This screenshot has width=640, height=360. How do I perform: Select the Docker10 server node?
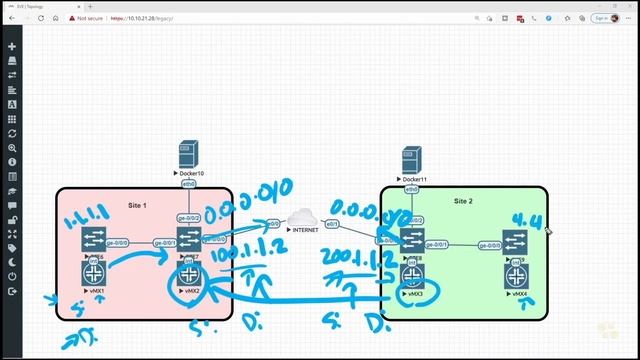tap(189, 154)
